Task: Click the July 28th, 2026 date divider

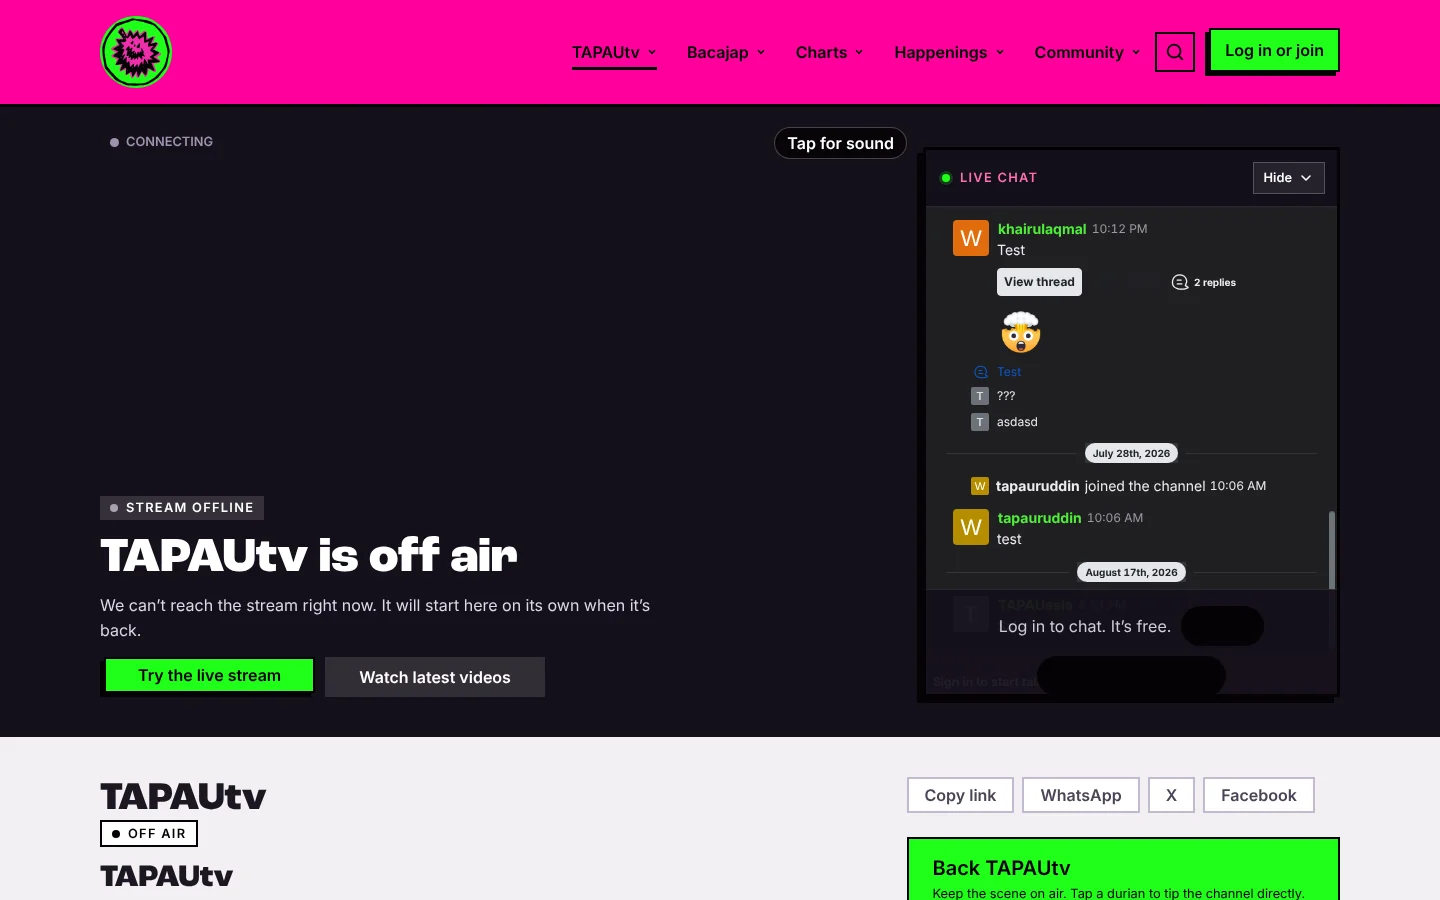Action: point(1131,453)
